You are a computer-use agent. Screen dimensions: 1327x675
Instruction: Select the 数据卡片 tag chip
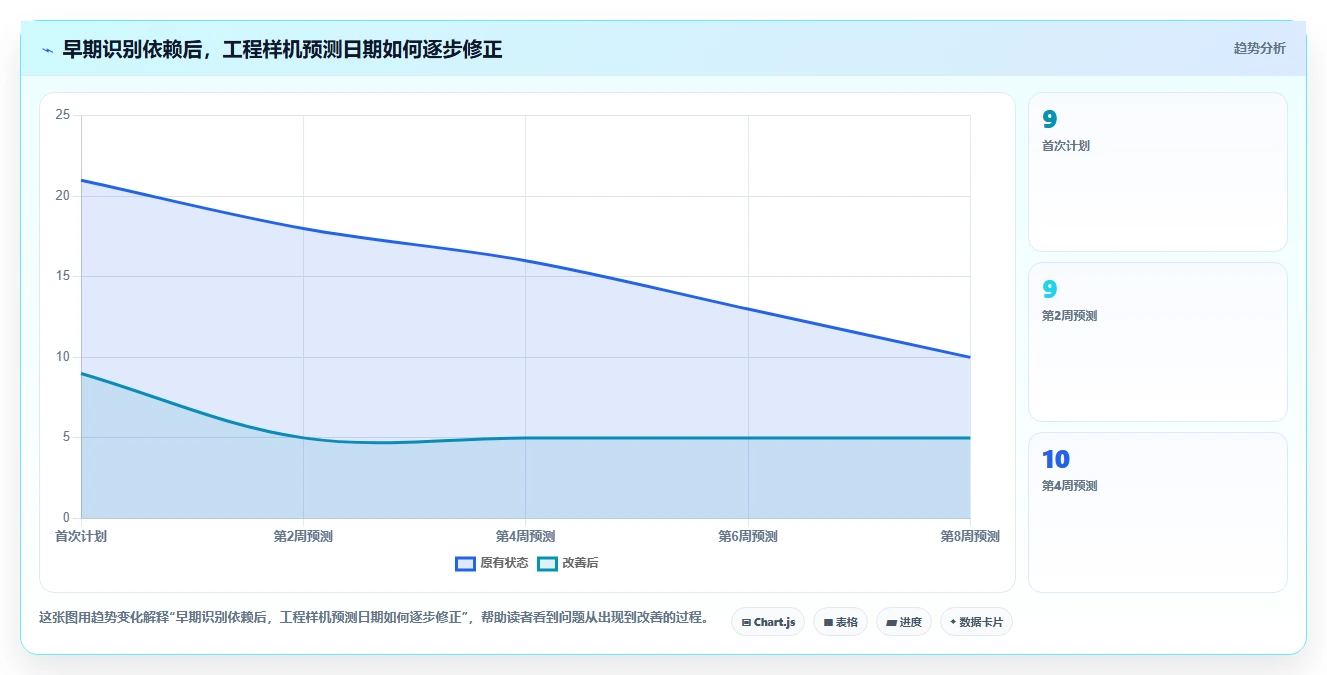pos(976,622)
